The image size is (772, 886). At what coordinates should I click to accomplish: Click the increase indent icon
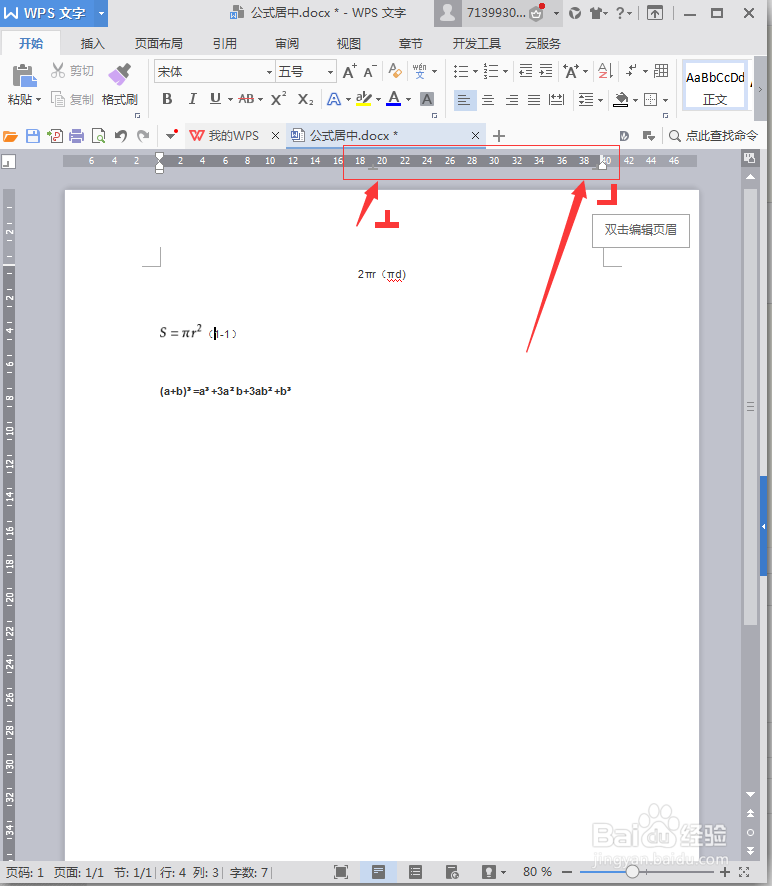point(546,71)
